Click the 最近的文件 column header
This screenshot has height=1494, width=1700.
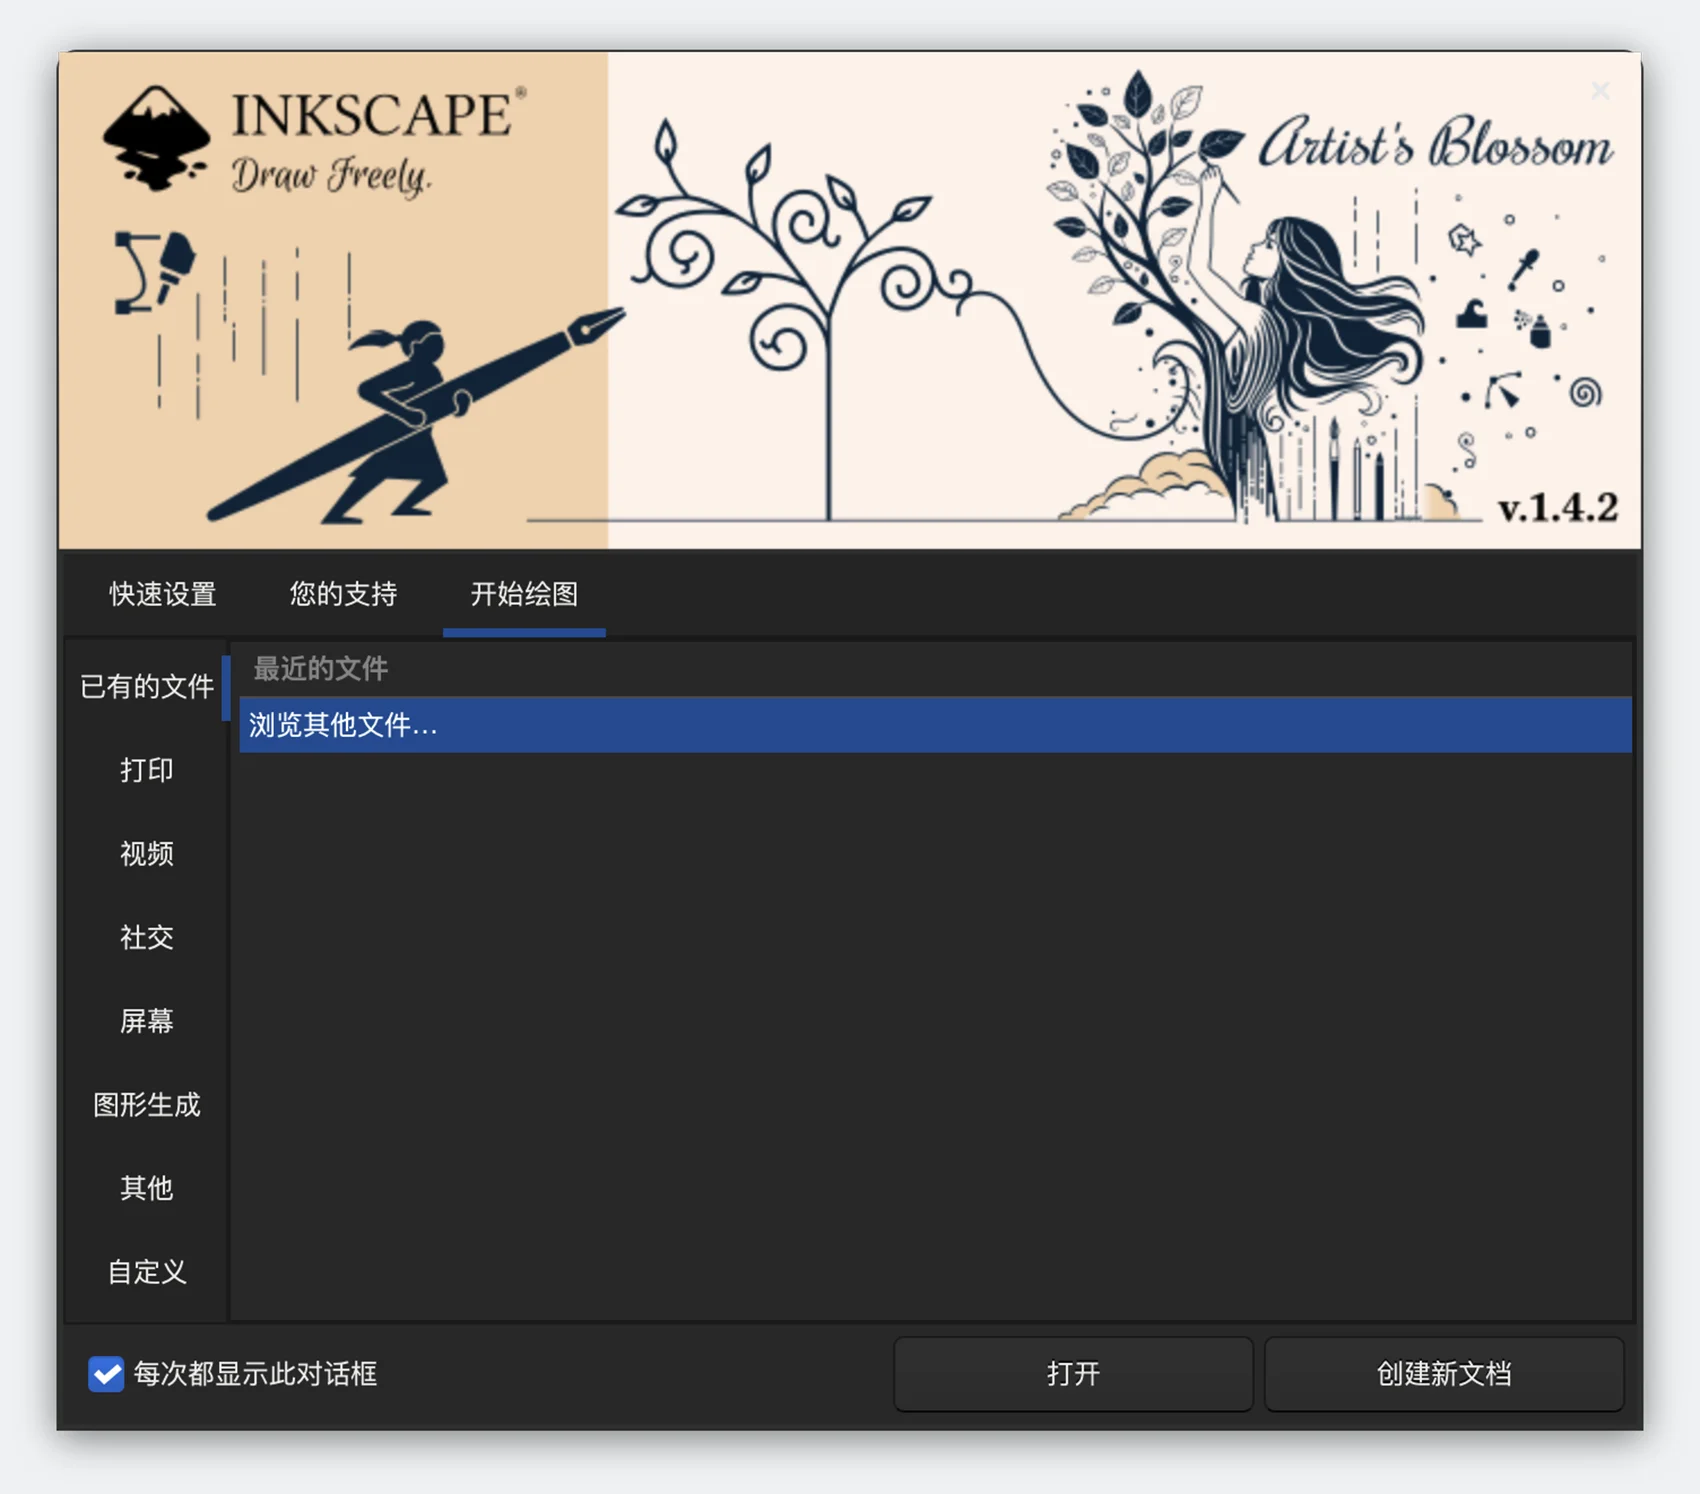(935, 669)
